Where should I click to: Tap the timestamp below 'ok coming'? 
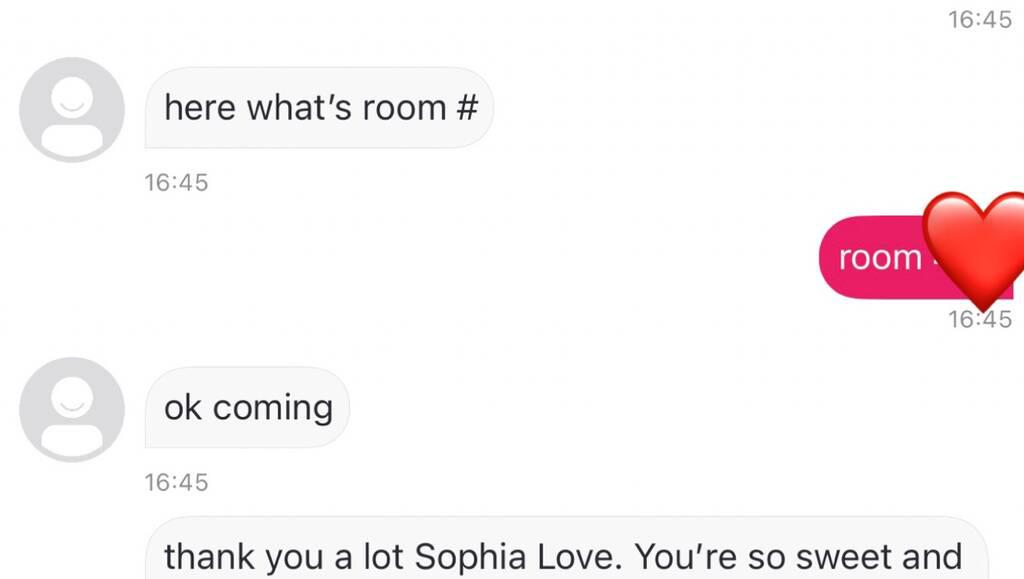pos(176,482)
